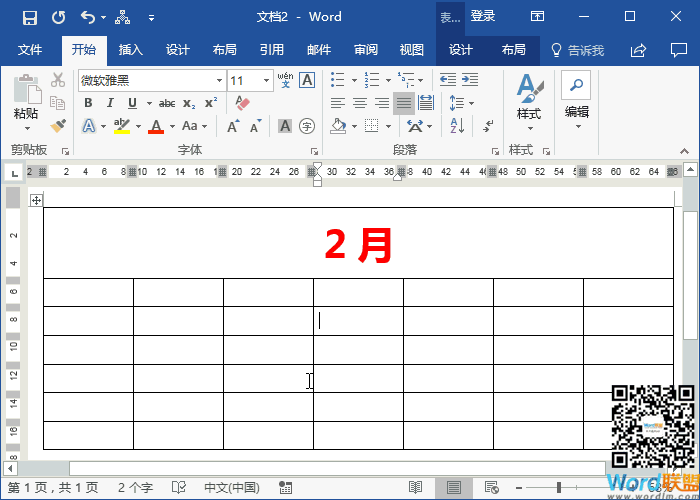
Task: Align text right
Action: point(382,104)
